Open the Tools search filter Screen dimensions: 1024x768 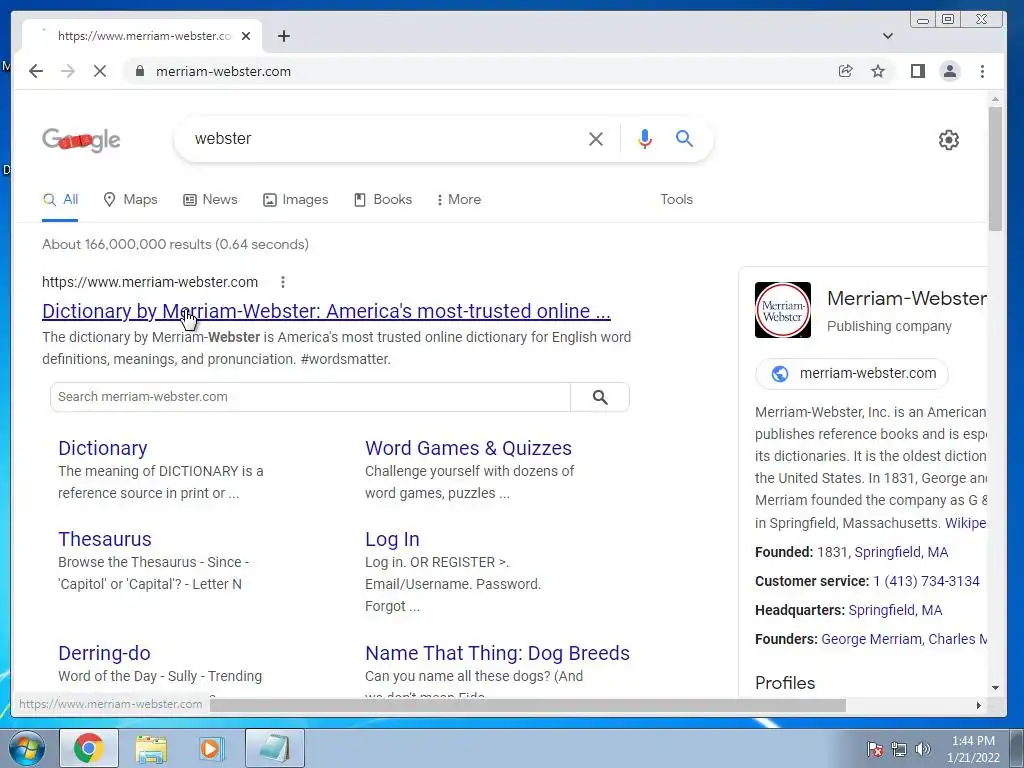pyautogui.click(x=676, y=200)
